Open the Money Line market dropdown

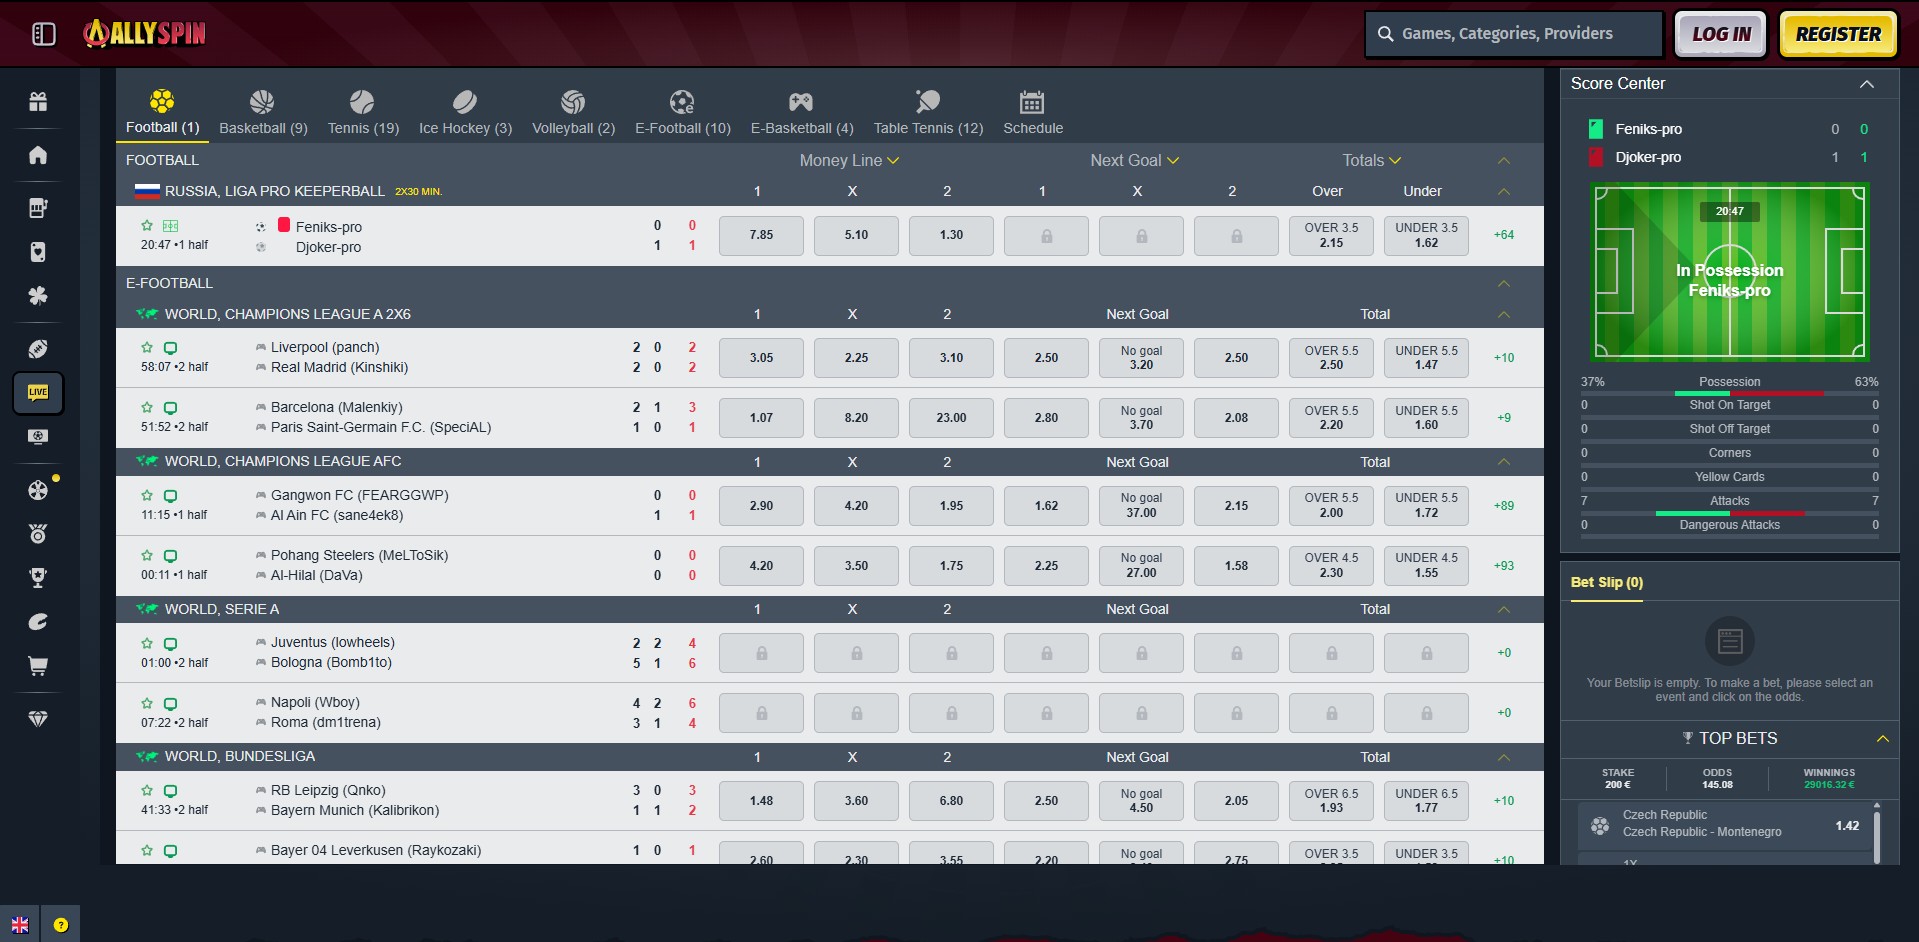[x=849, y=160]
